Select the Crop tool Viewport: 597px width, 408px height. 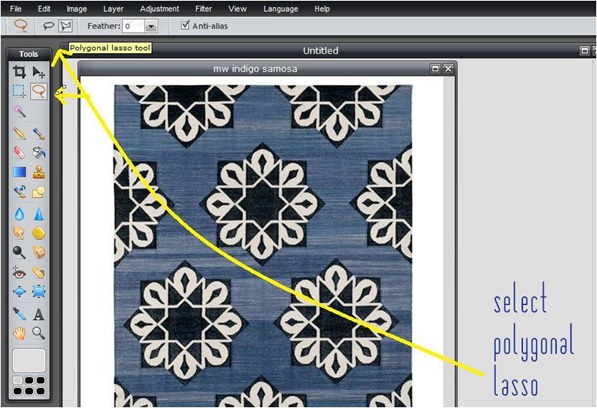pos(19,72)
